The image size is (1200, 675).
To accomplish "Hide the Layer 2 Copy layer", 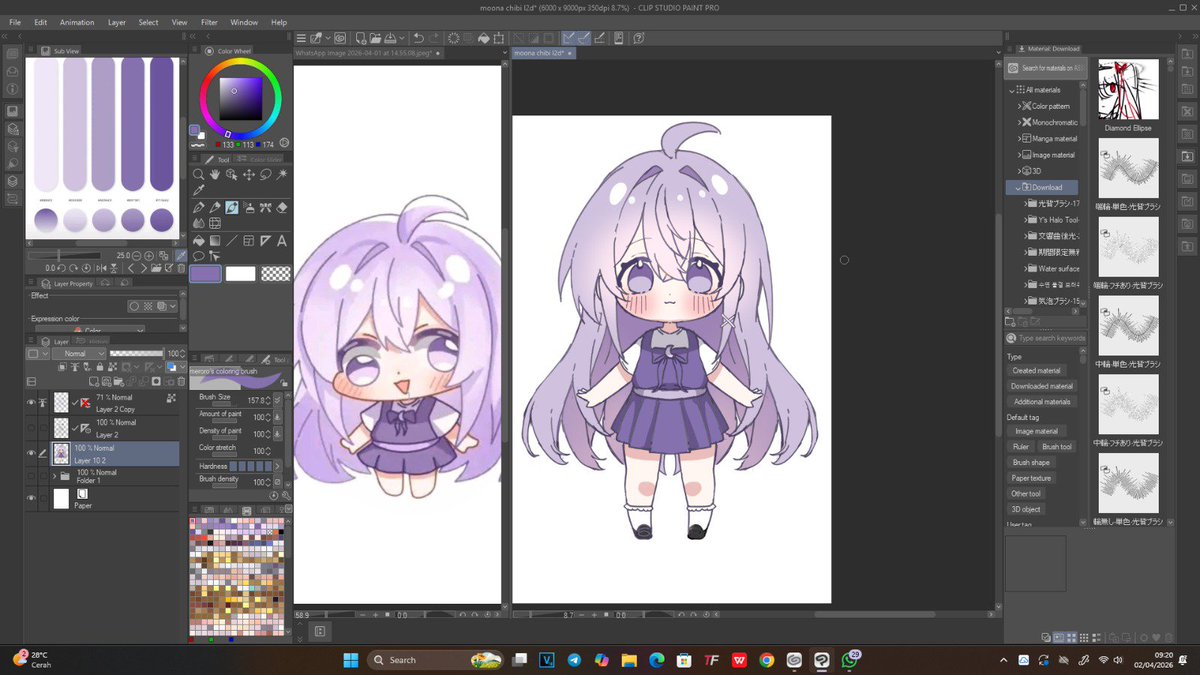I will point(32,402).
